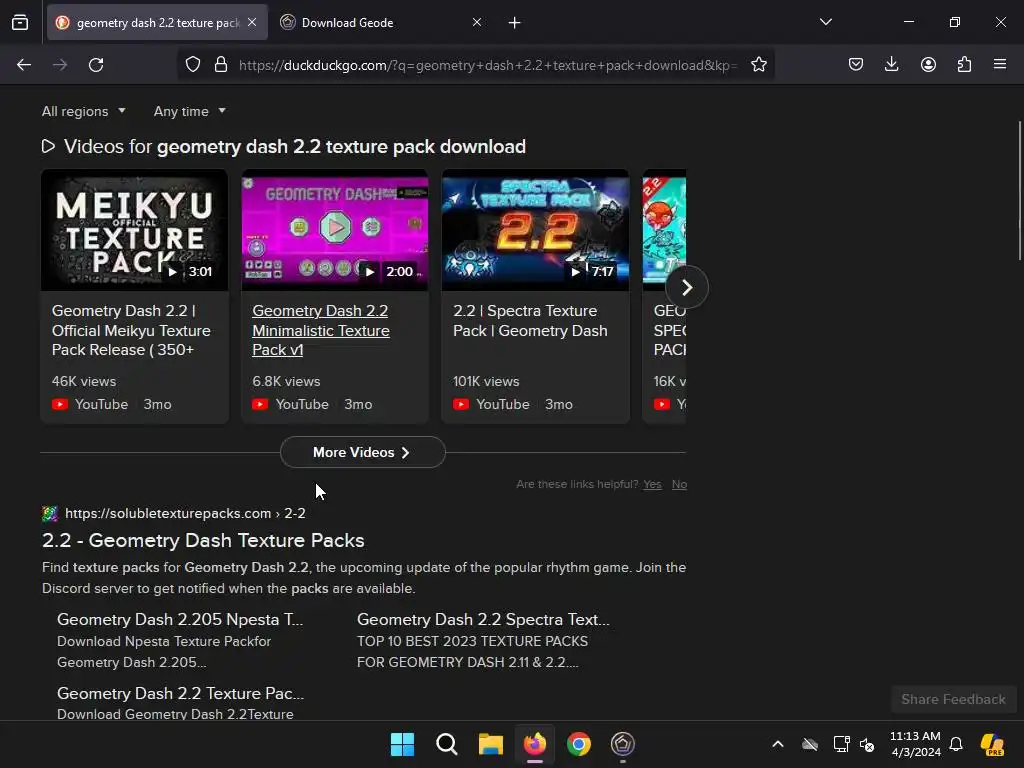Open 2.2 - Geometry Dash Texture Packs result
The width and height of the screenshot is (1024, 768).
(203, 540)
